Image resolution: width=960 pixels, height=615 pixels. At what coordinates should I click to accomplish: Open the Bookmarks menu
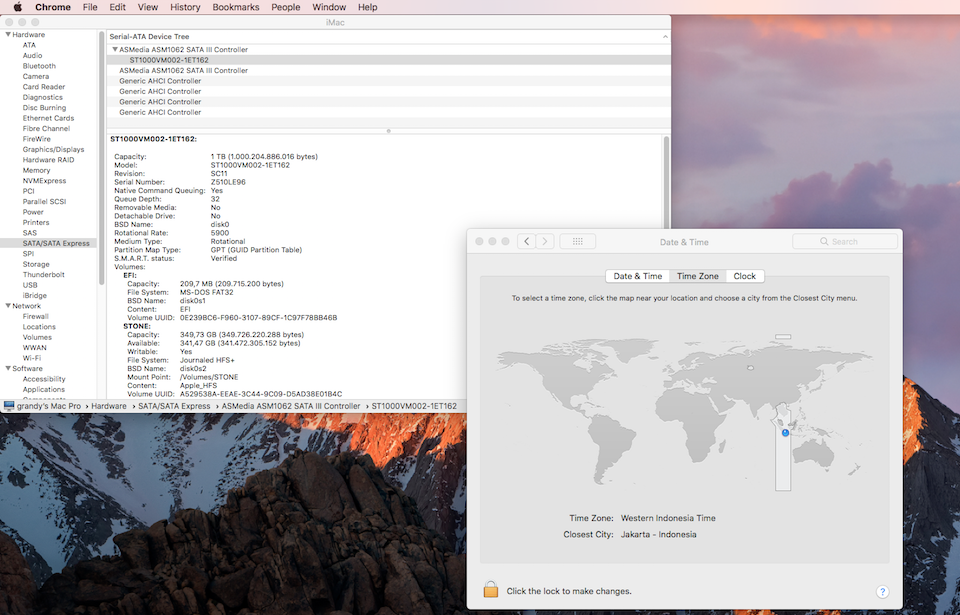pyautogui.click(x=235, y=7)
